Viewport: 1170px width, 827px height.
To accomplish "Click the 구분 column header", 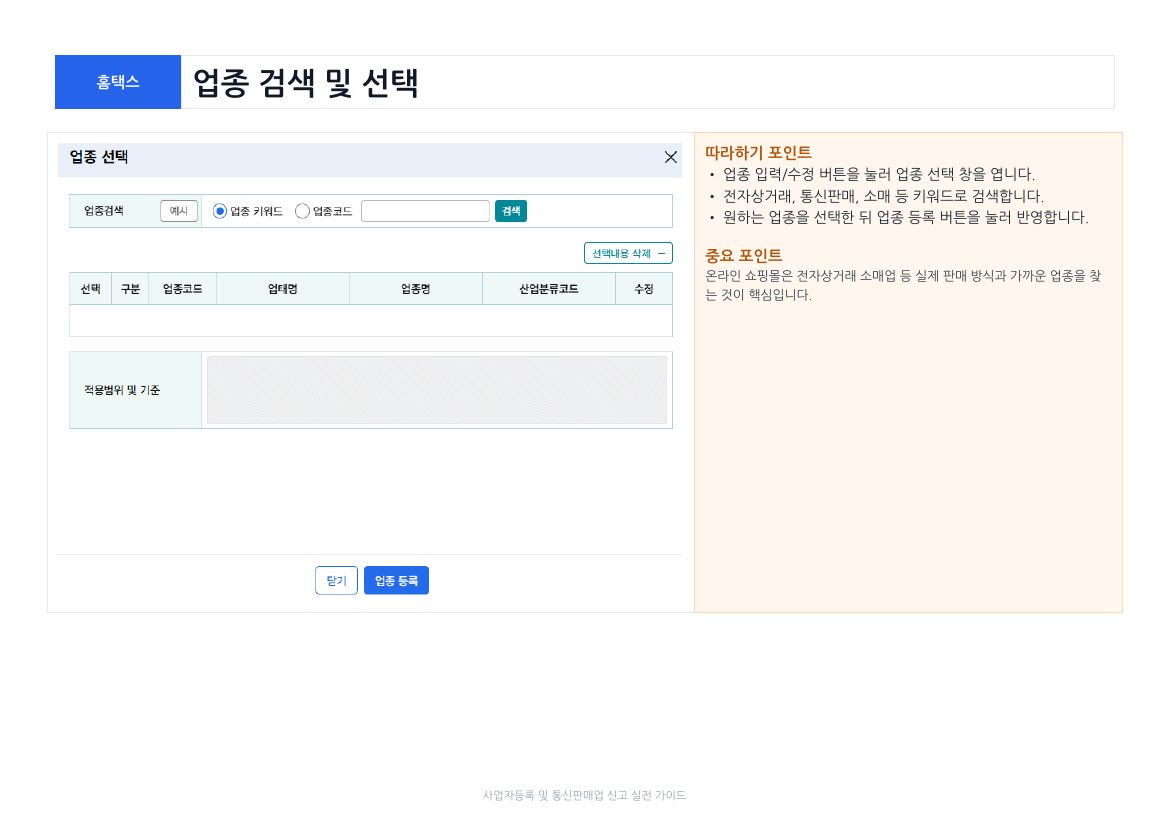I will coord(131,289).
